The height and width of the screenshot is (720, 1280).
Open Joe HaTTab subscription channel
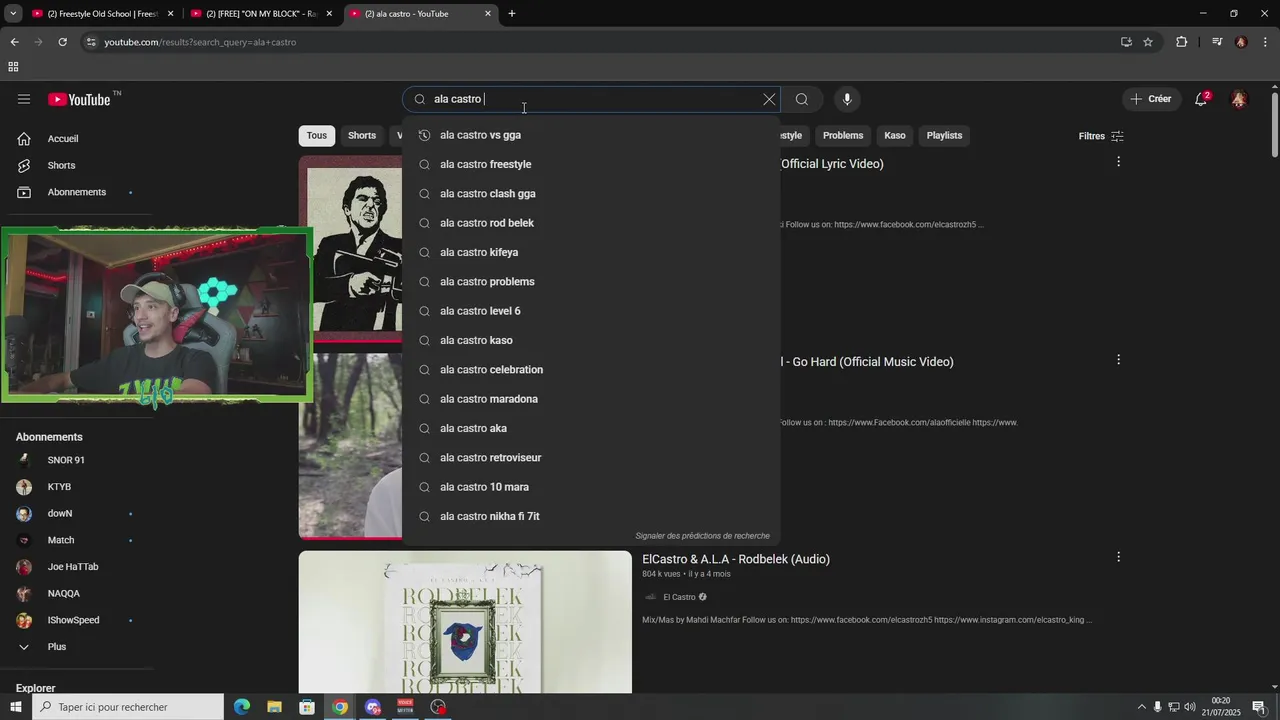(x=75, y=567)
